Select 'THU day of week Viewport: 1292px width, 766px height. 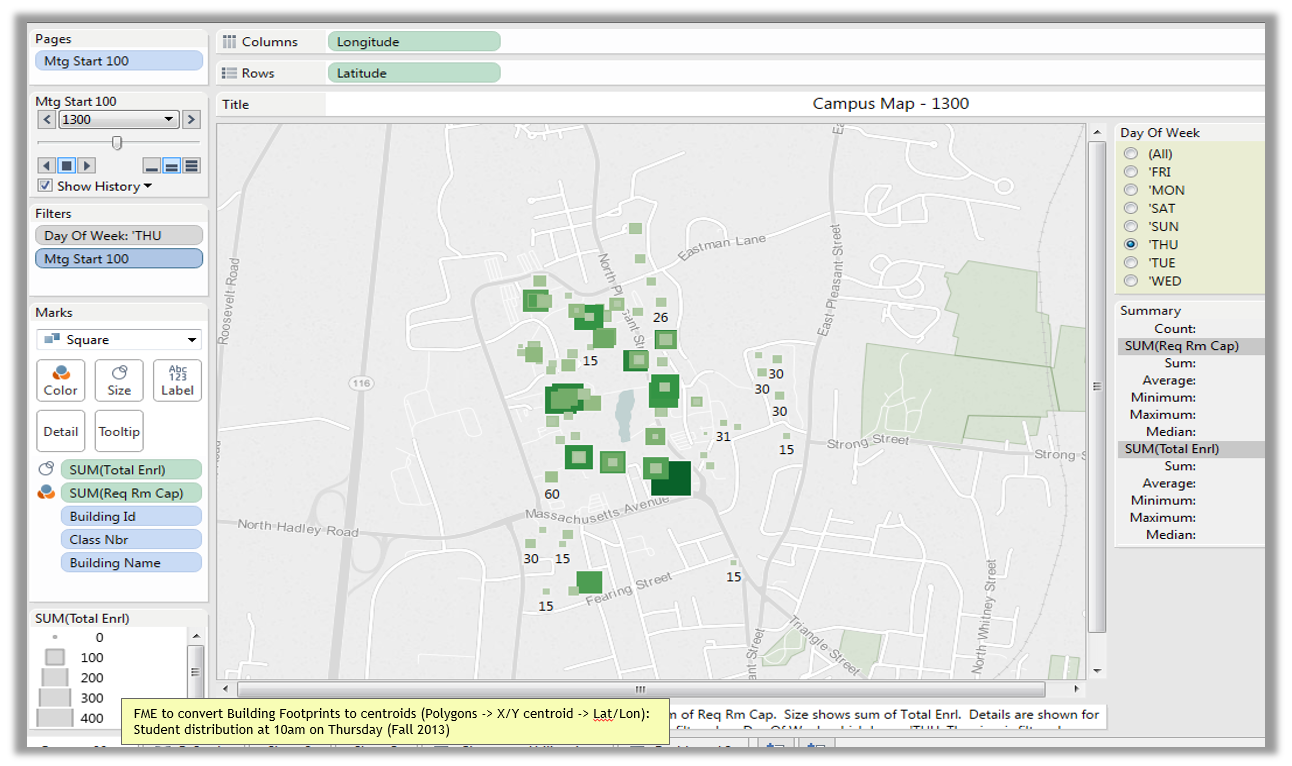1131,244
